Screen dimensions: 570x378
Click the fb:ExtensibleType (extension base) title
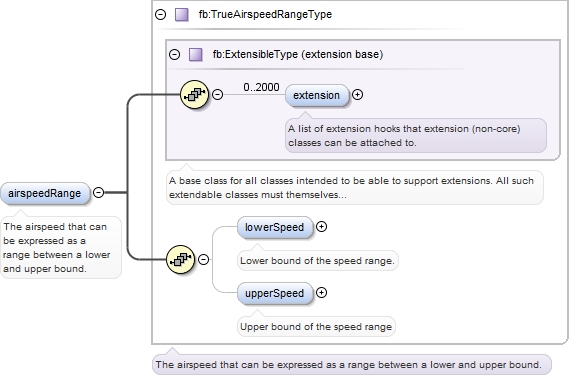point(298,55)
